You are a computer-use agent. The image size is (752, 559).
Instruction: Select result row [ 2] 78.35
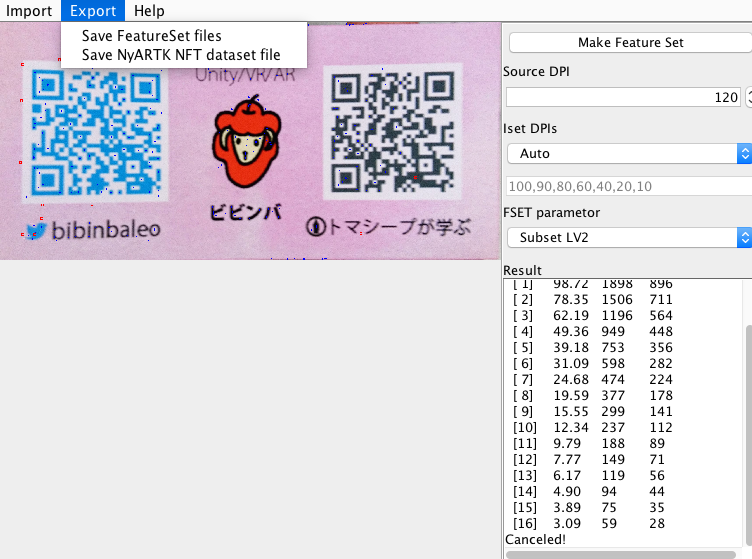[593, 300]
